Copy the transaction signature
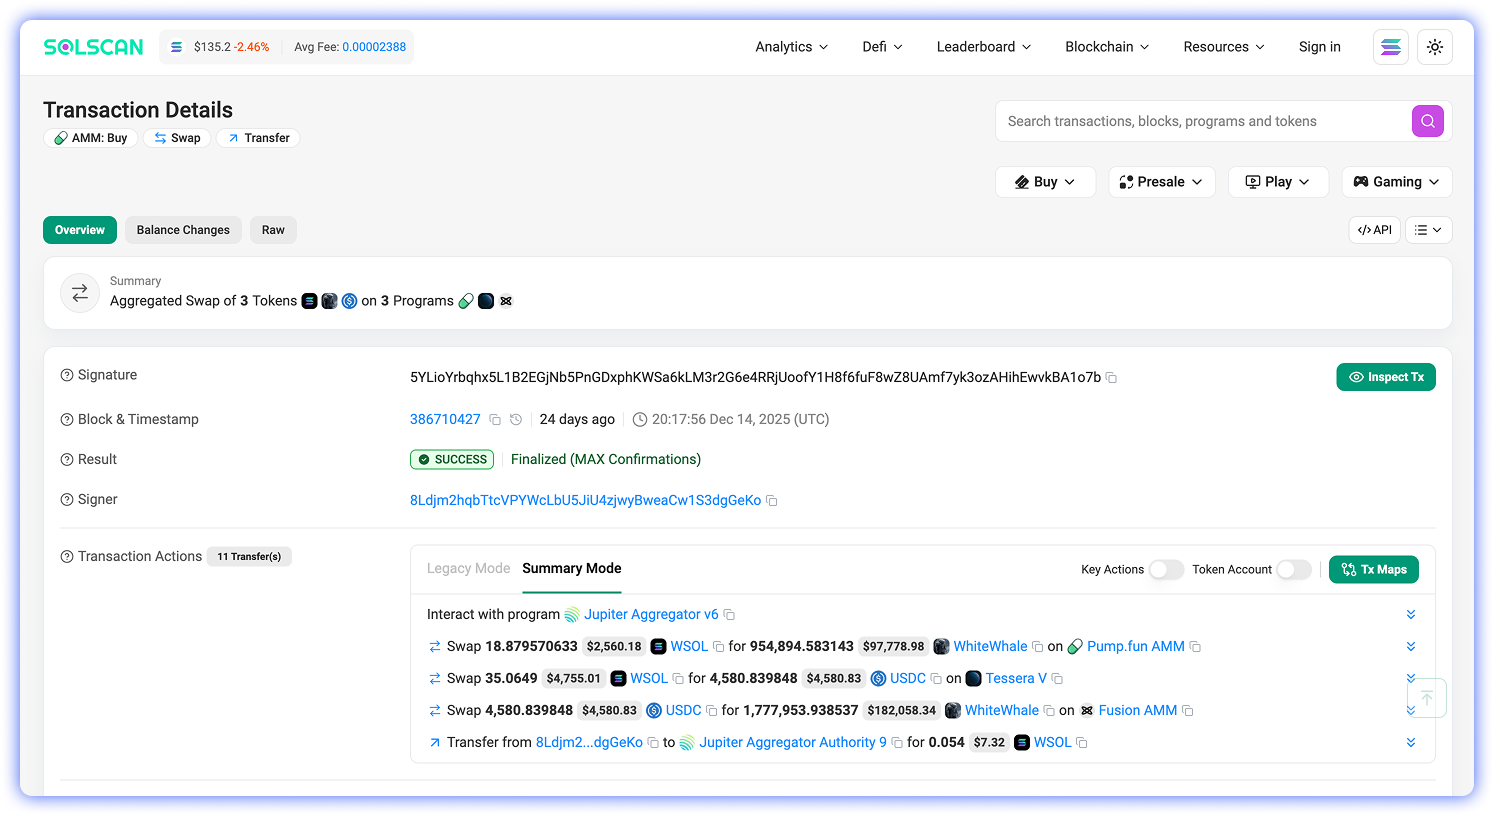Screen dimensions: 1494x816 (x=1111, y=378)
